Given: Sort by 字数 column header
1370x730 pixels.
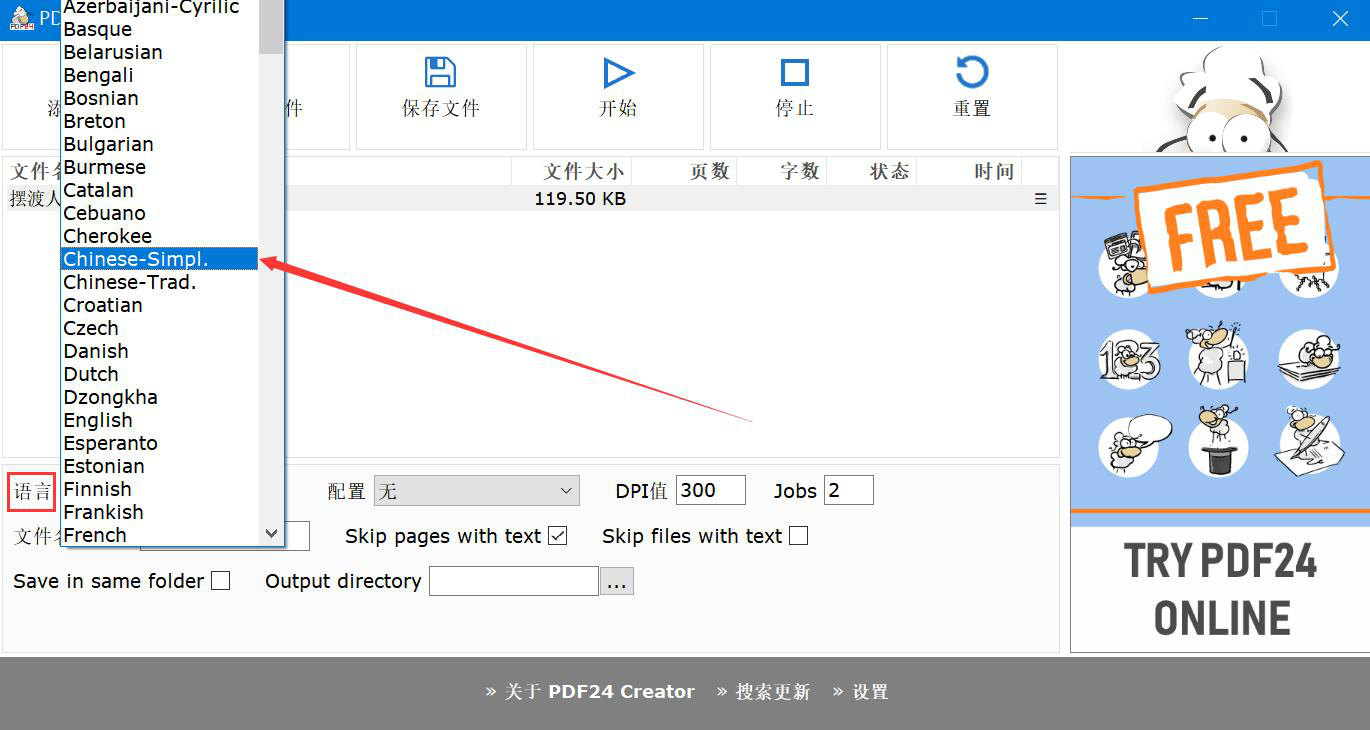Looking at the screenshot, I should pos(782,171).
